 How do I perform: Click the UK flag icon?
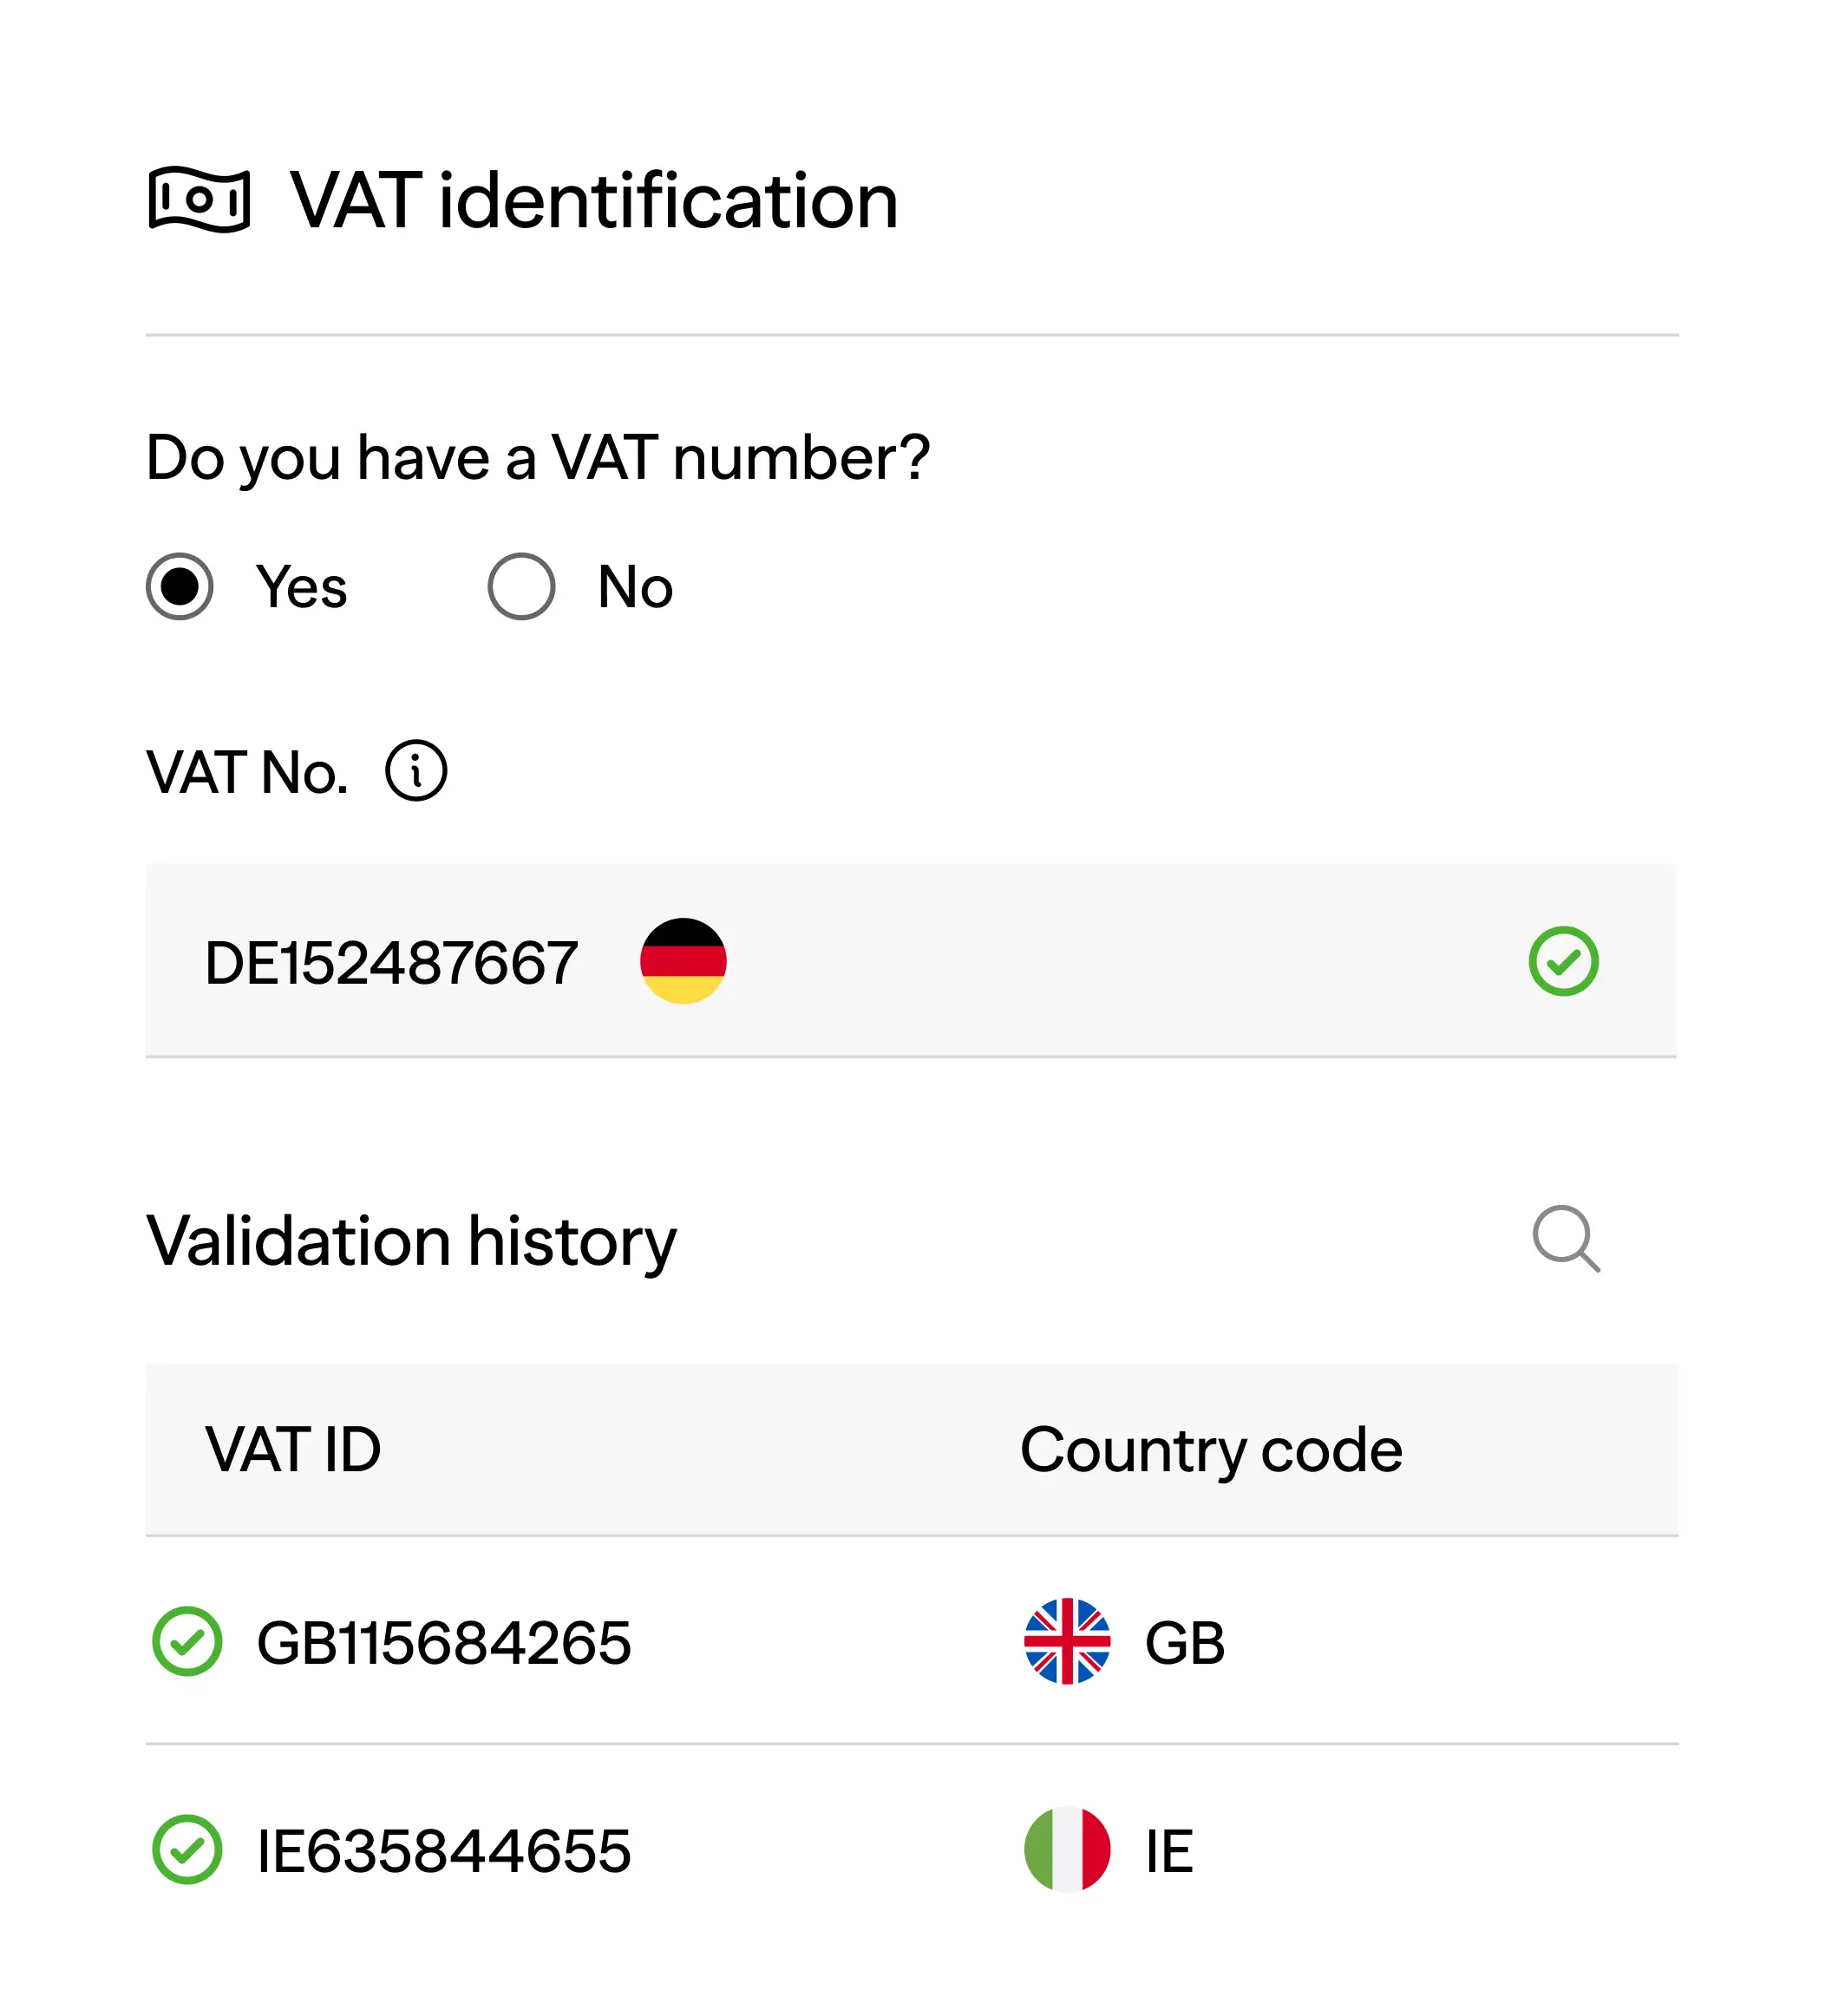[x=1067, y=1641]
